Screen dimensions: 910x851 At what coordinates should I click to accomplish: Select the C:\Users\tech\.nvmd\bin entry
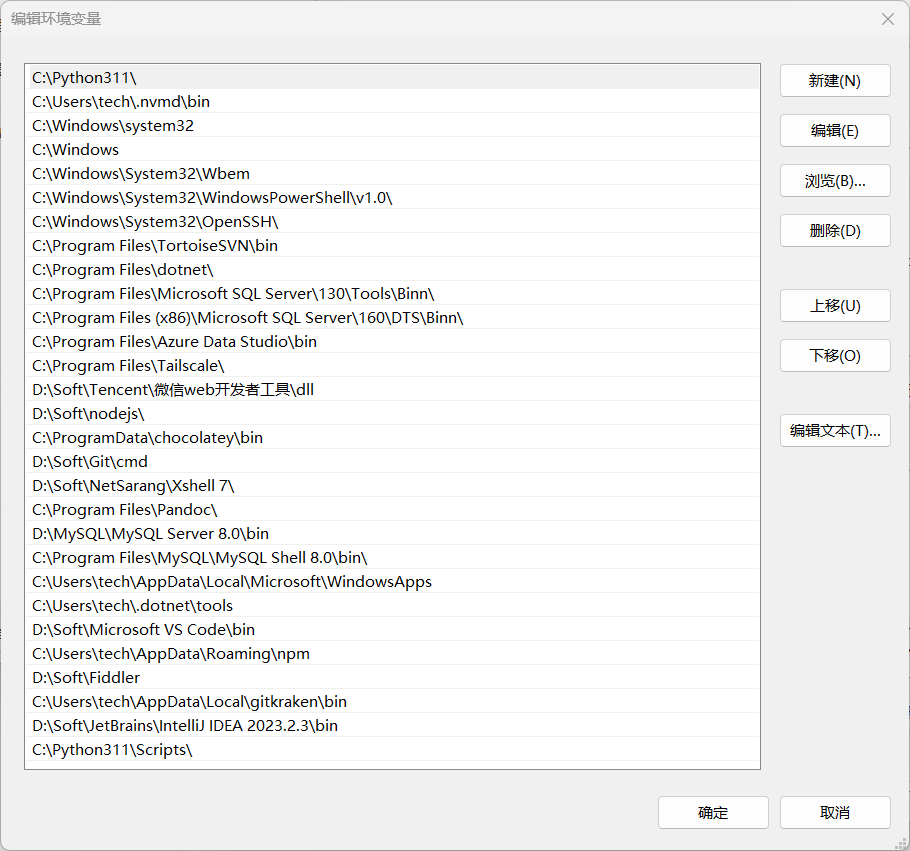click(x=392, y=101)
